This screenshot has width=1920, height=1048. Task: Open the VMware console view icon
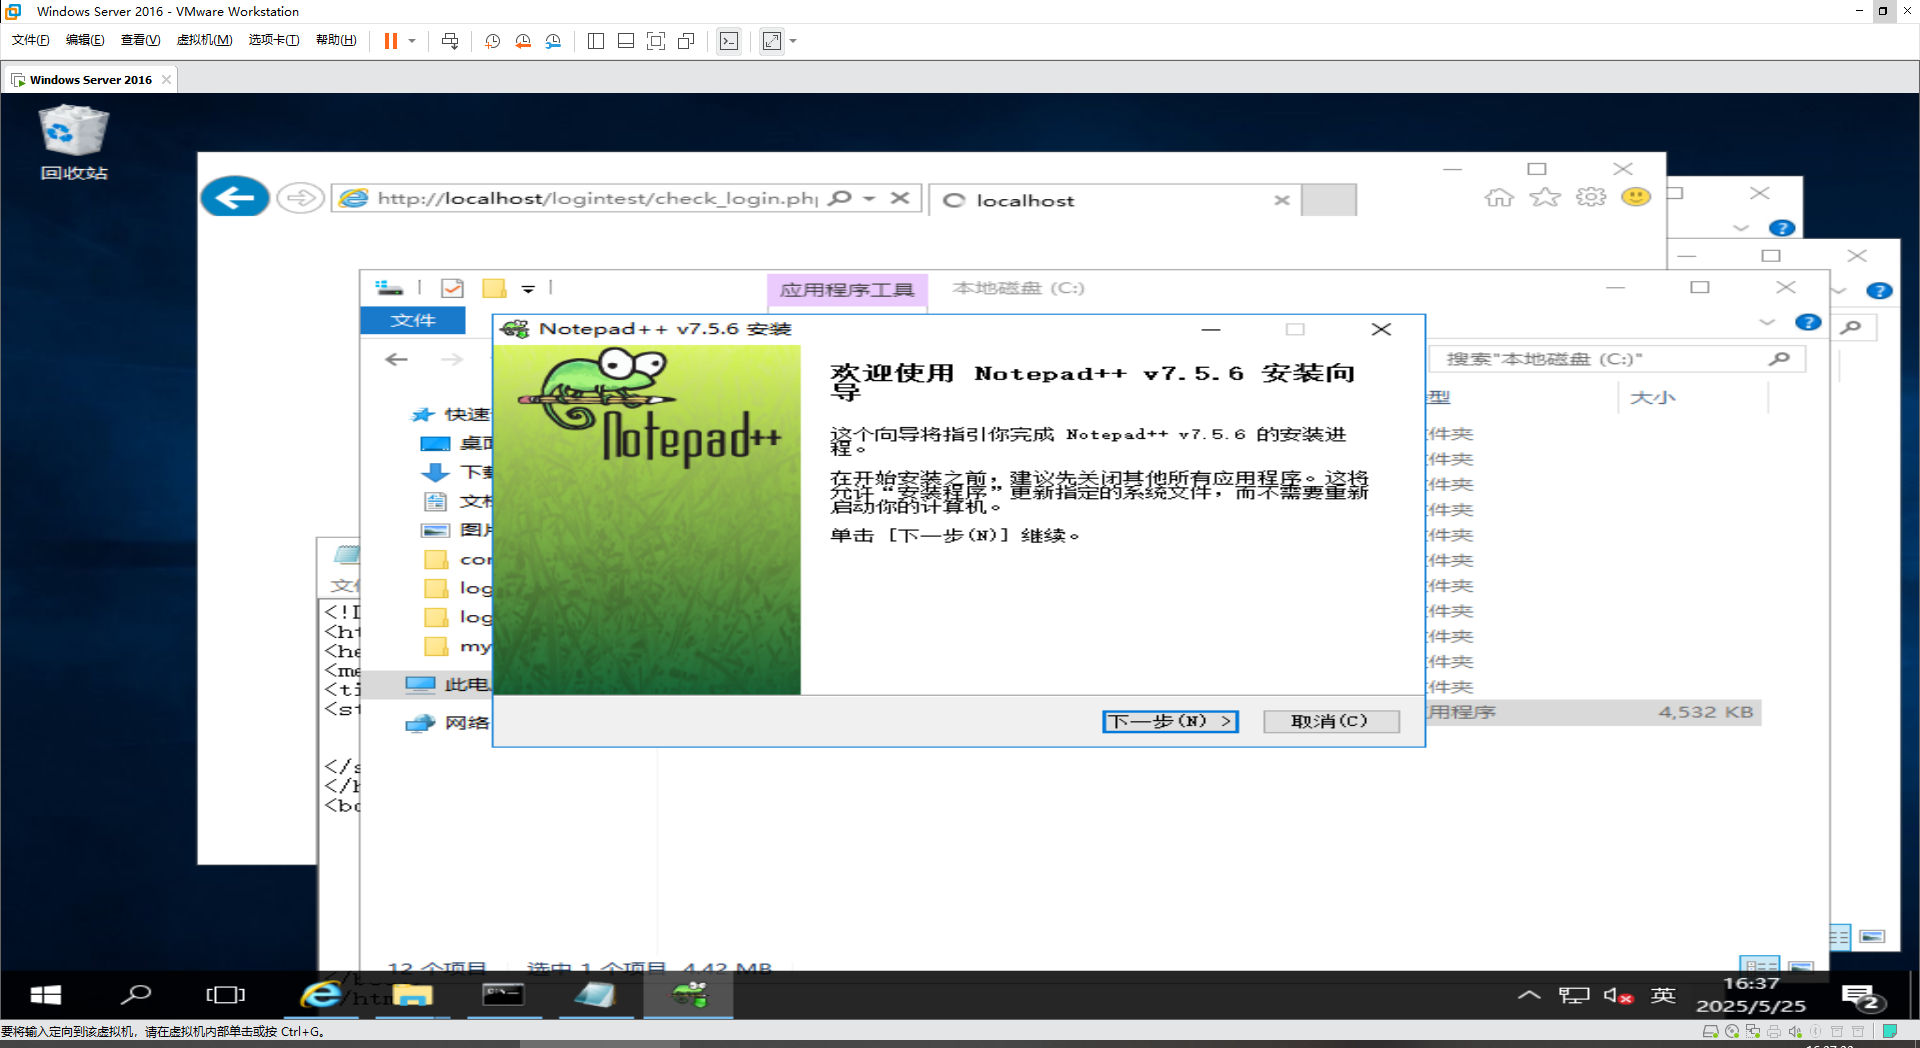coord(729,41)
